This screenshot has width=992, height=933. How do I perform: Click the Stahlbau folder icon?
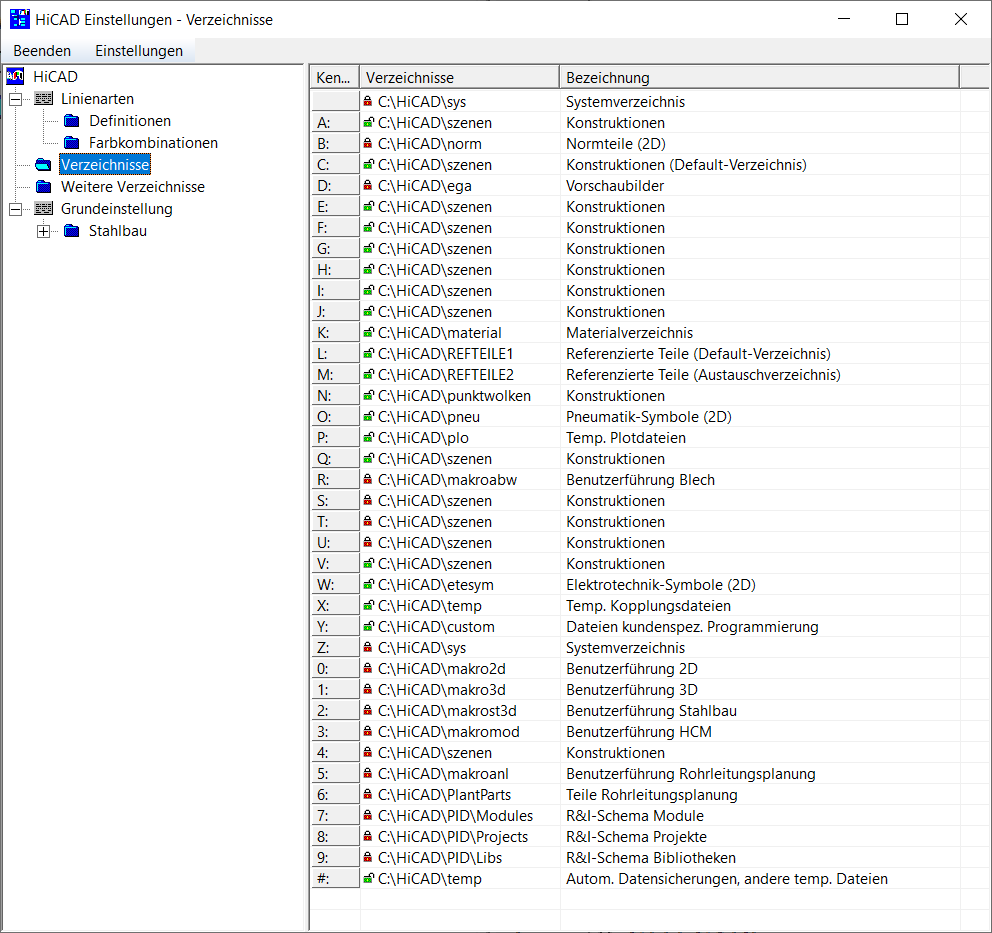[71, 231]
